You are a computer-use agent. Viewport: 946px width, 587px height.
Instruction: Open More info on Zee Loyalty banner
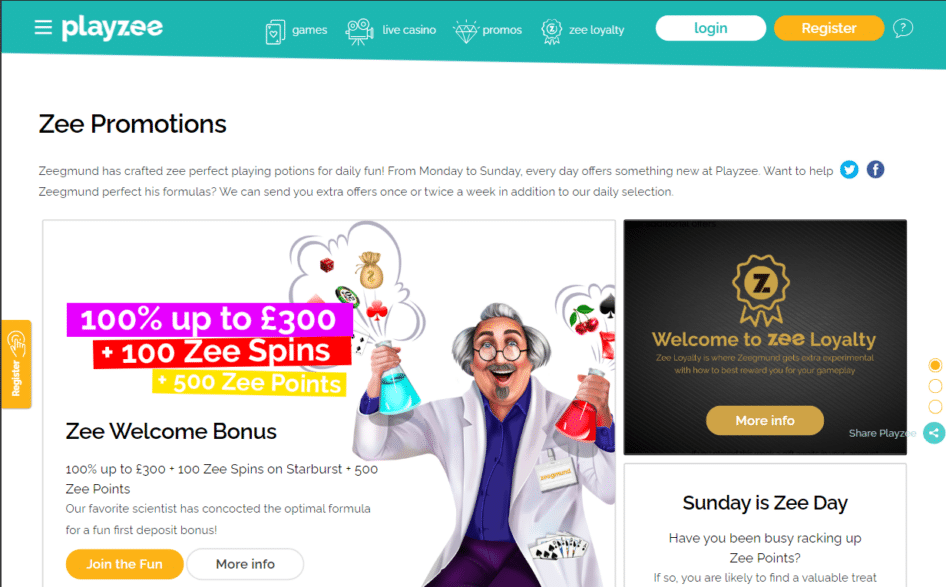click(x=765, y=420)
